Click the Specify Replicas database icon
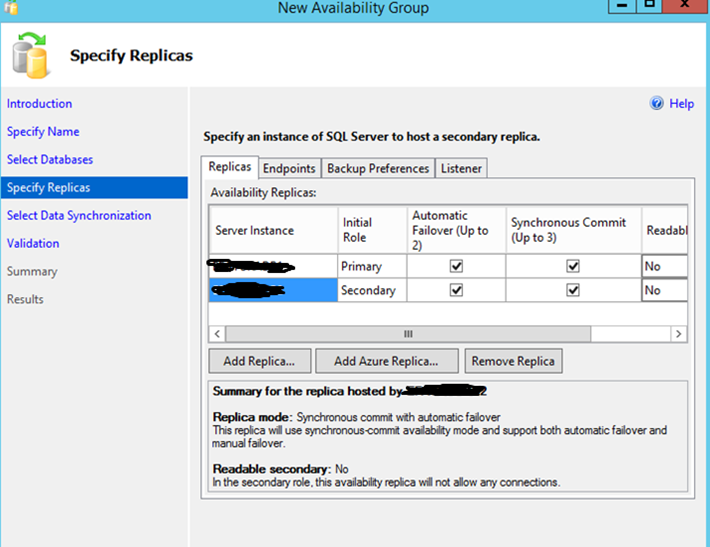710x547 pixels. click(32, 55)
